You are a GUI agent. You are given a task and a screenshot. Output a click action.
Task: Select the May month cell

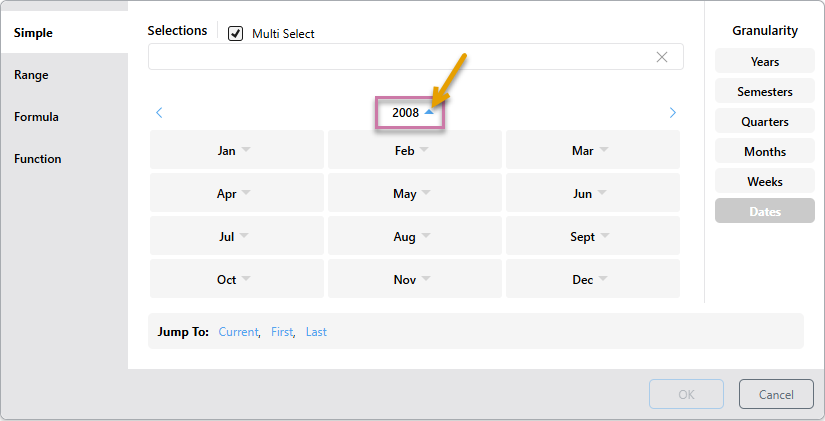(x=404, y=194)
